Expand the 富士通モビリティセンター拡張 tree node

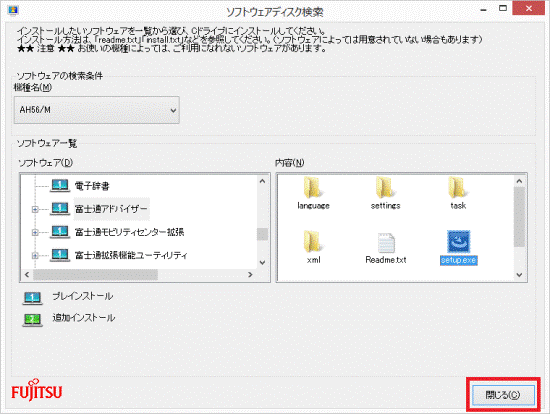35,232
